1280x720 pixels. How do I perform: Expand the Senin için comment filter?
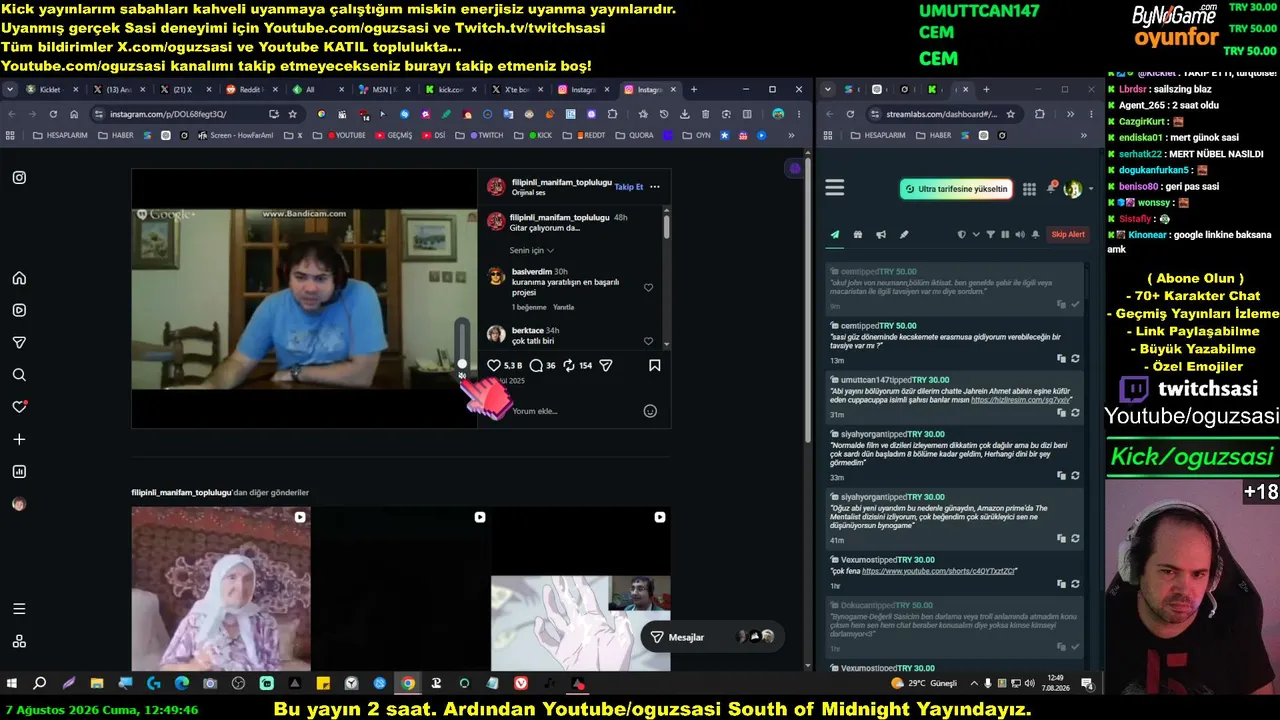point(532,250)
